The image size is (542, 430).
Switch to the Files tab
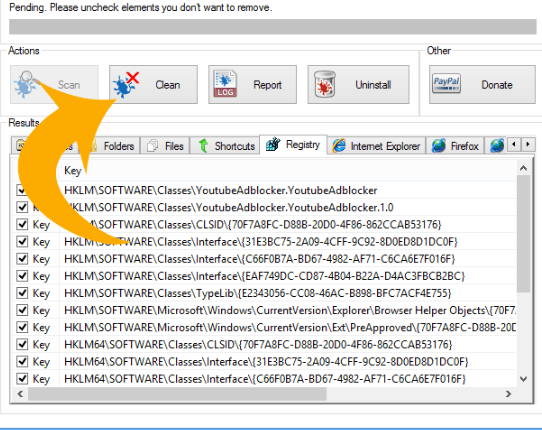[165, 146]
